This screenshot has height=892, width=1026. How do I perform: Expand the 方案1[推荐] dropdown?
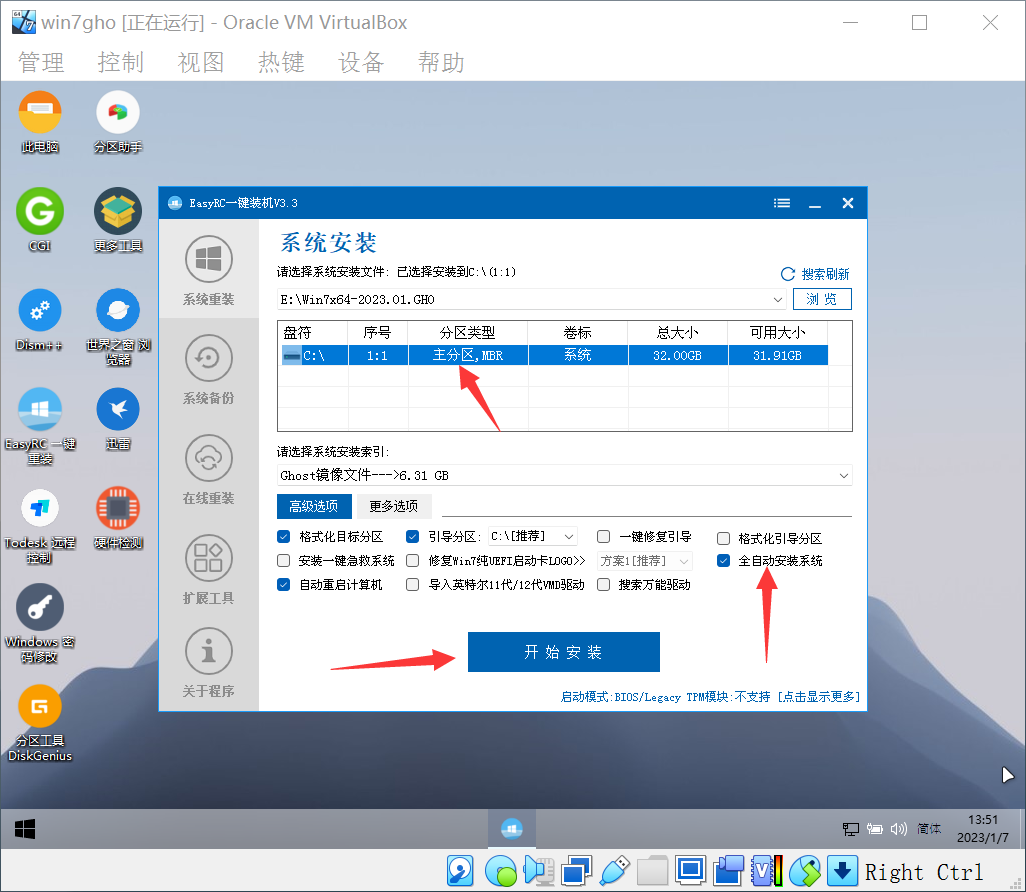point(684,561)
